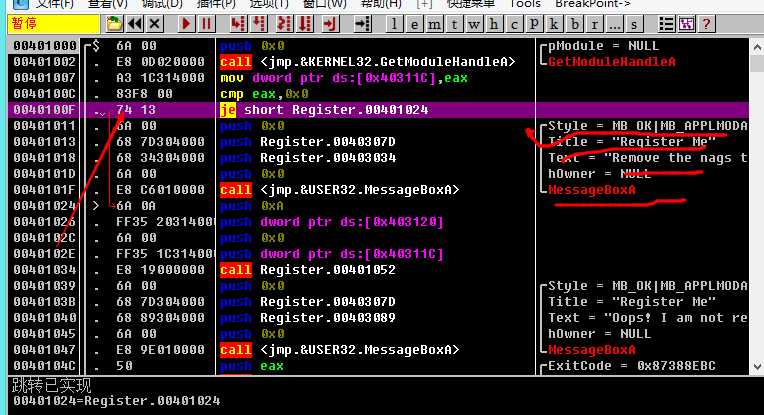
Task: Click the Step over icon
Action: pyautogui.click(x=259, y=23)
